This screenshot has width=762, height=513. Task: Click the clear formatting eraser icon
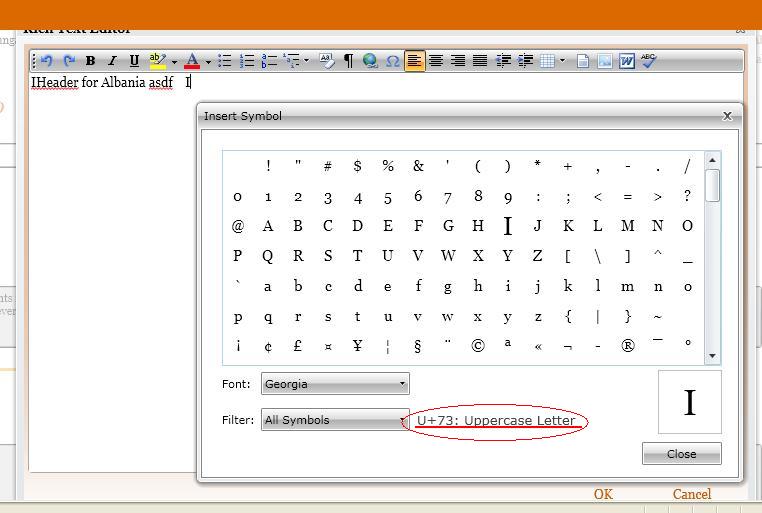(327, 61)
